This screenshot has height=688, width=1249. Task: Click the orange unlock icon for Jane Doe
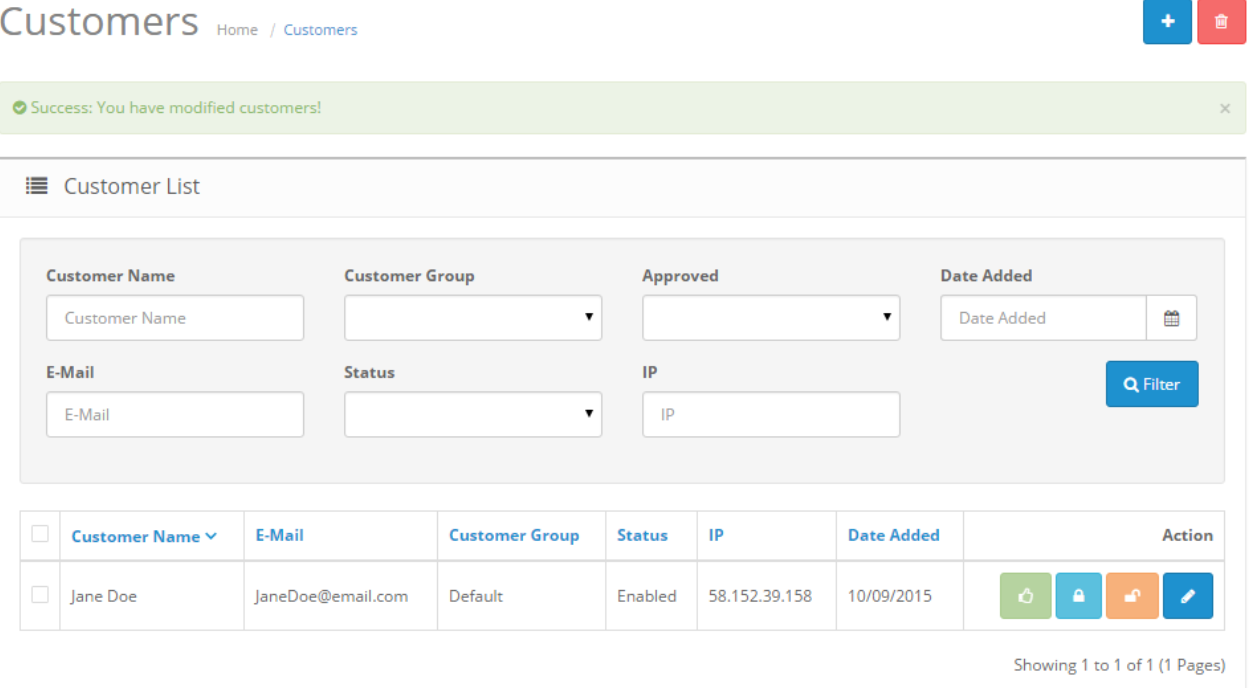pyautogui.click(x=1133, y=596)
